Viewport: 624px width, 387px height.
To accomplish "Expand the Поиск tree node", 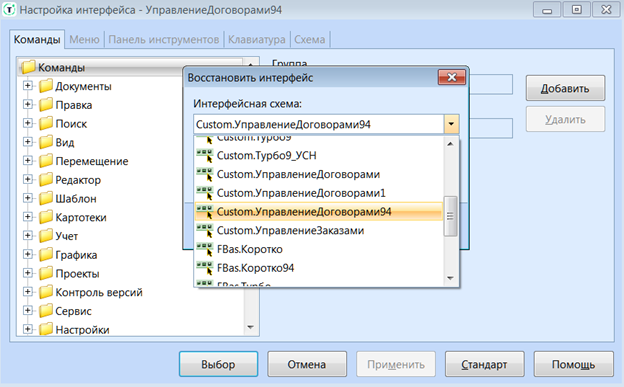I will pyautogui.click(x=27, y=123).
